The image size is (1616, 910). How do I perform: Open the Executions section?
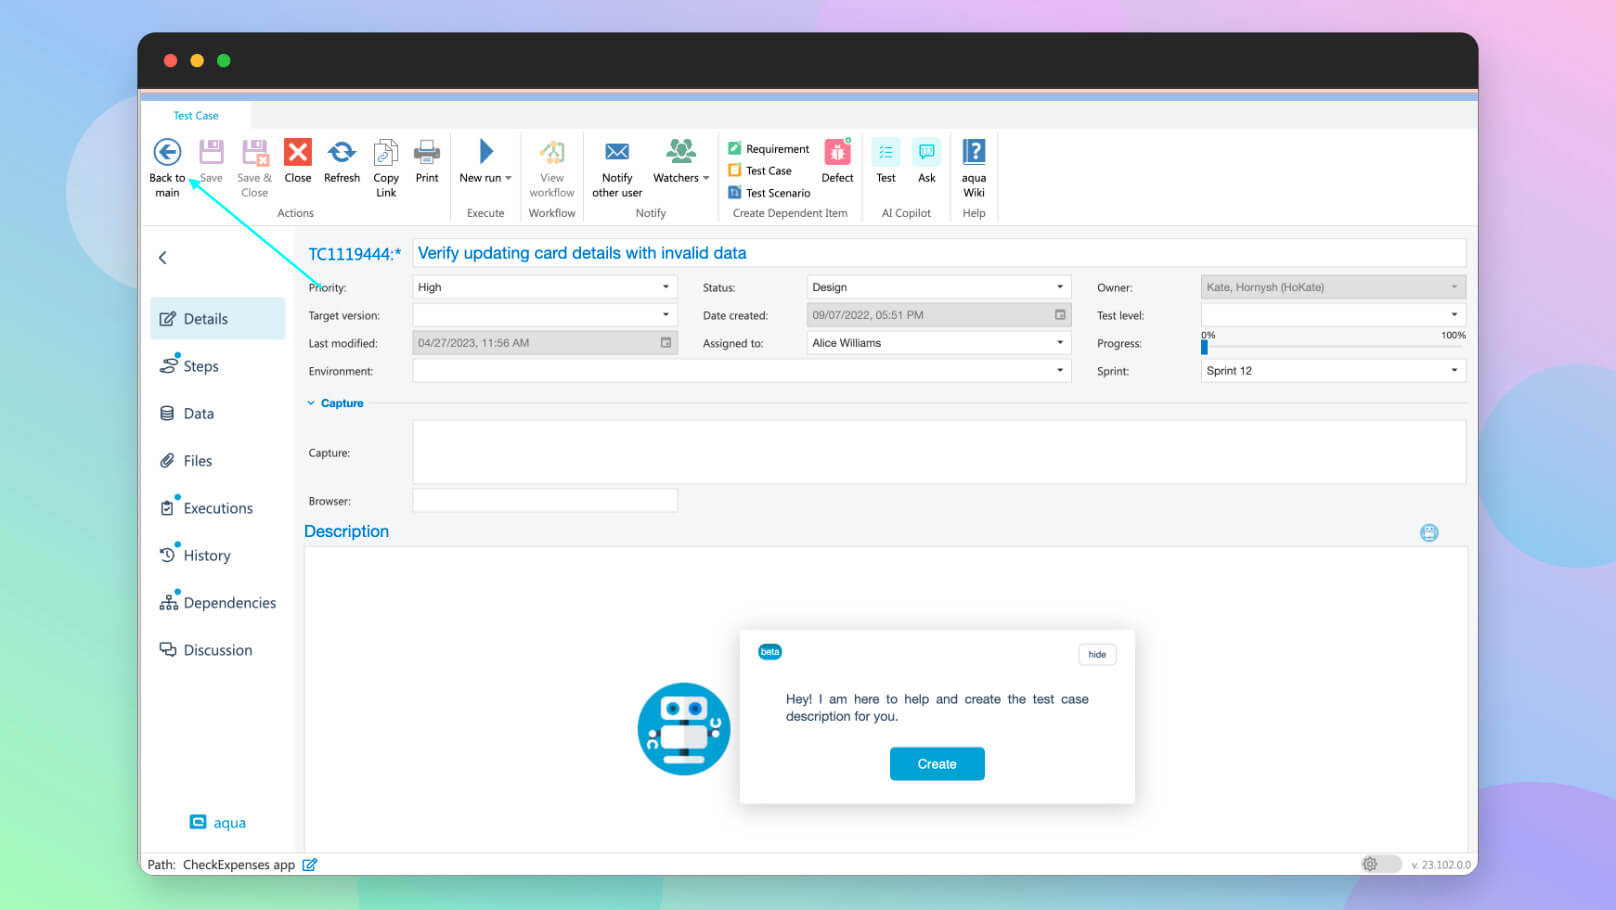coord(217,508)
